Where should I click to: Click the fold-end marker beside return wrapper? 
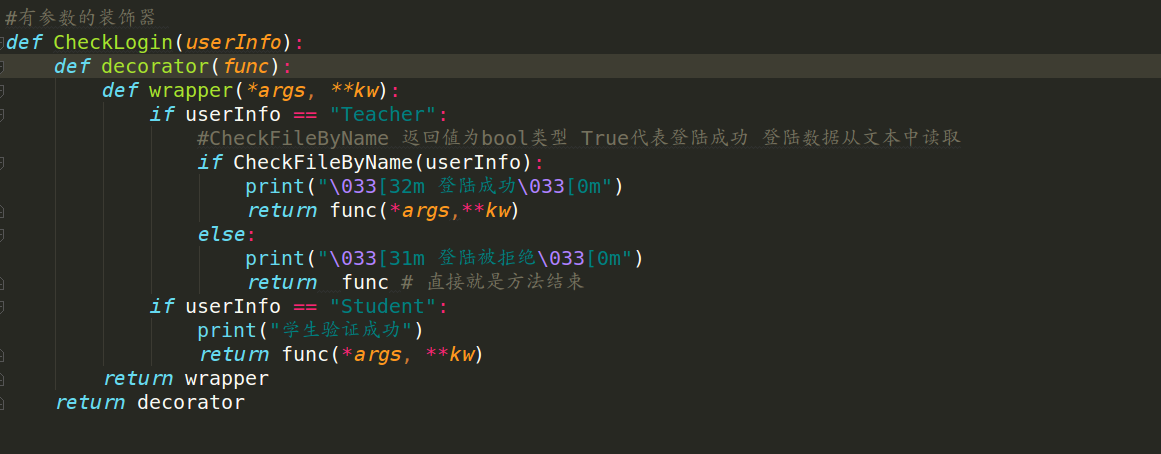click(2, 378)
